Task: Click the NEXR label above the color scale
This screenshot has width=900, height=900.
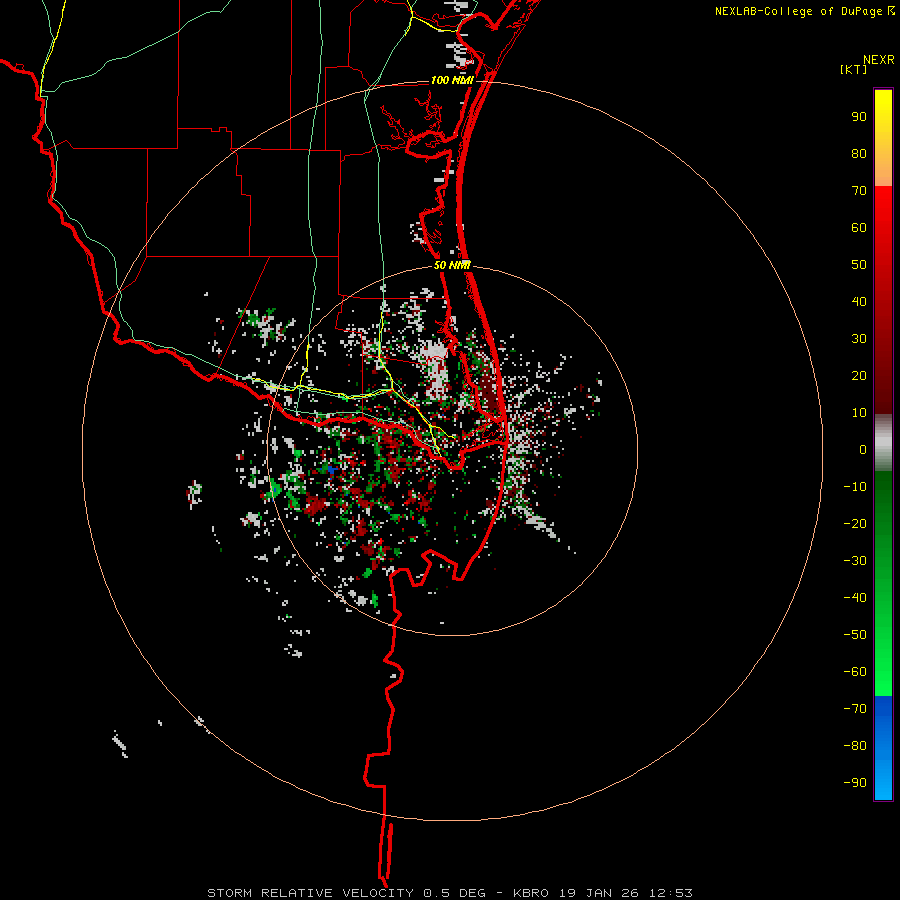Action: point(878,60)
